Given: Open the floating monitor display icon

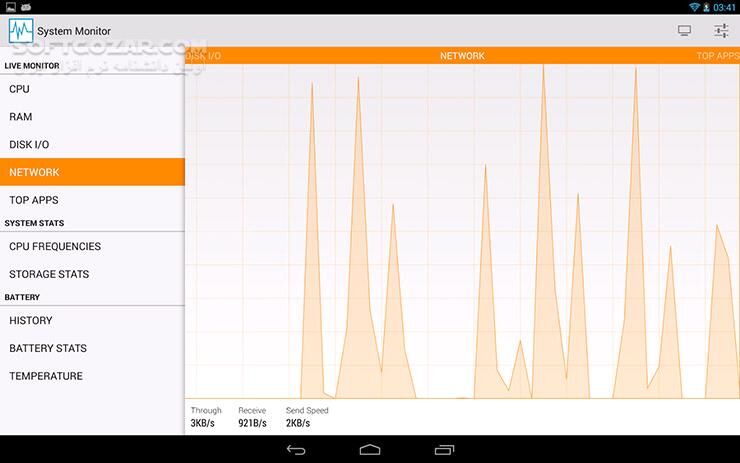Looking at the screenshot, I should pos(684,31).
